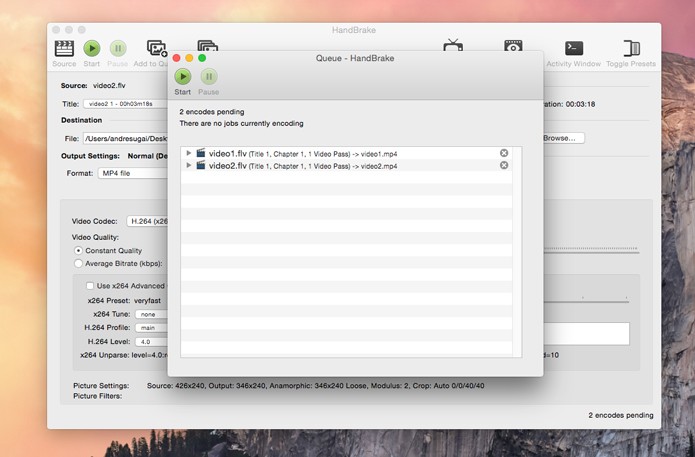
Task: Click the destination File path field
Action: point(126,139)
